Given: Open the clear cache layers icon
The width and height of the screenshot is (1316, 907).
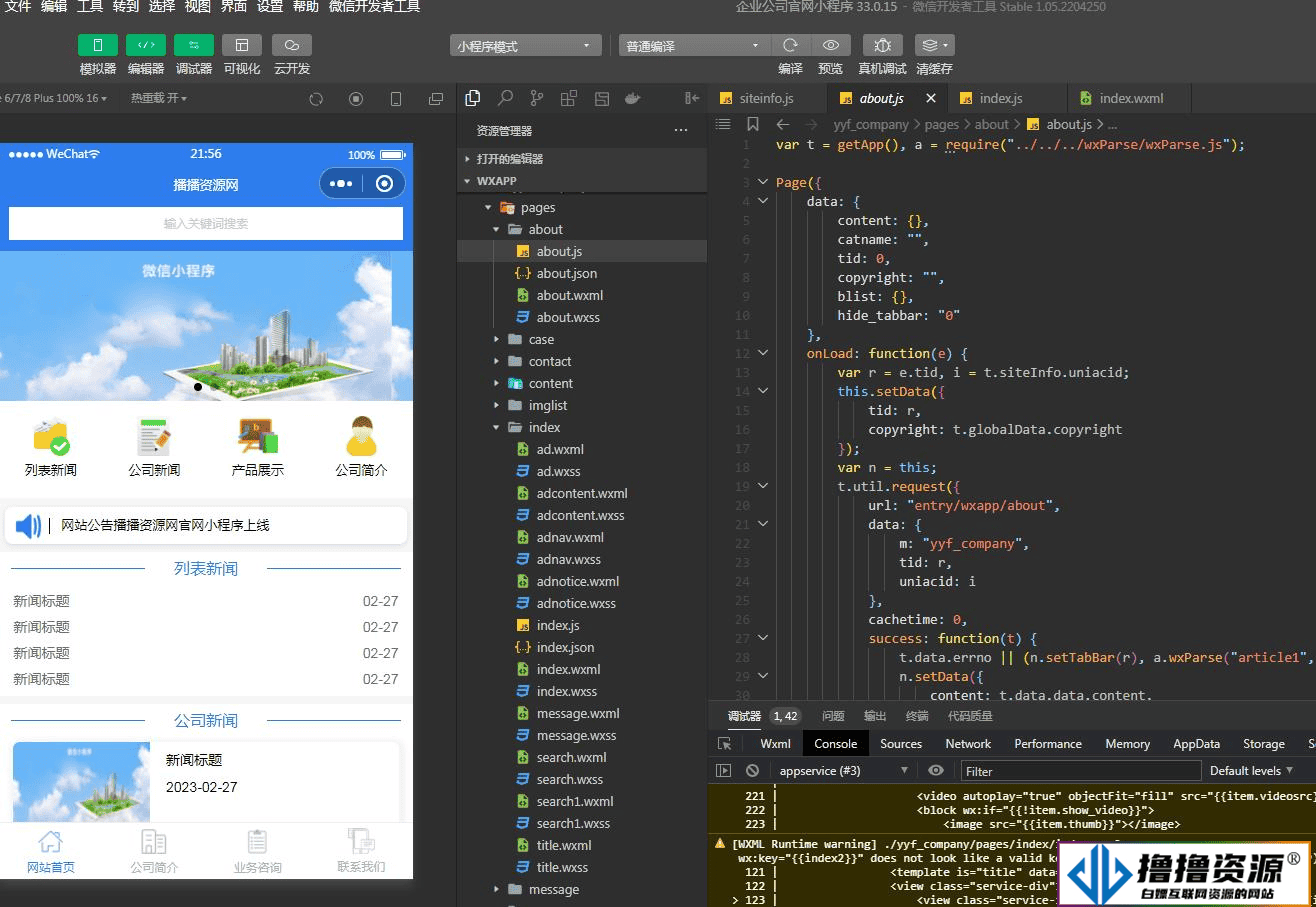Looking at the screenshot, I should 934,45.
